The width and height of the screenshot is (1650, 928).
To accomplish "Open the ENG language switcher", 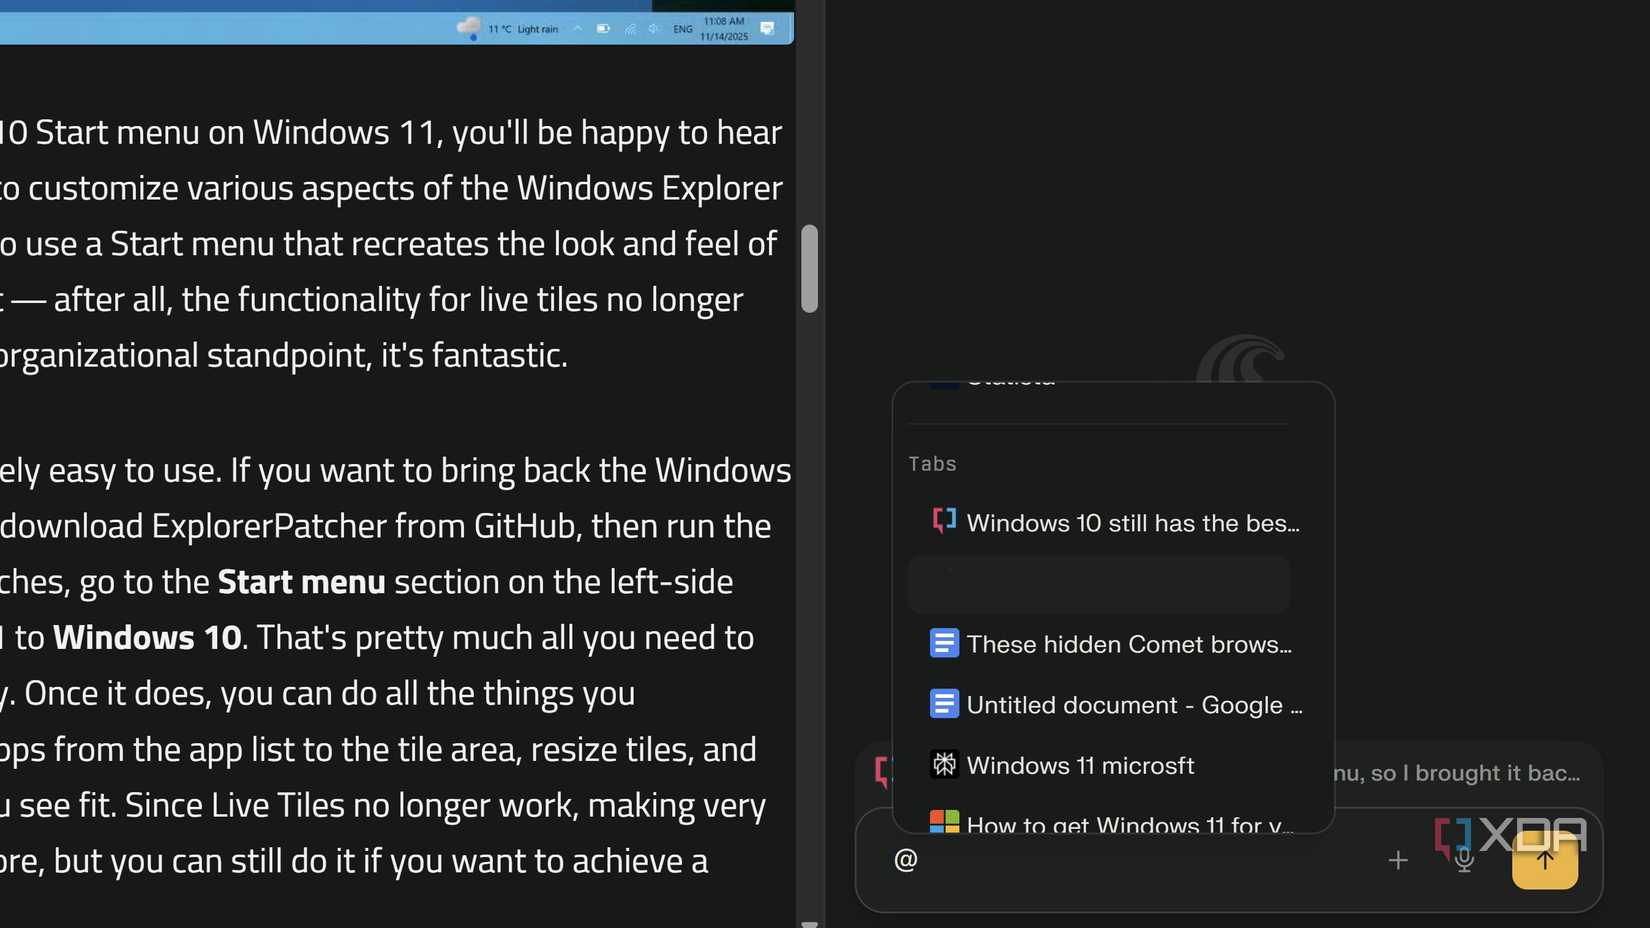I will click(682, 28).
